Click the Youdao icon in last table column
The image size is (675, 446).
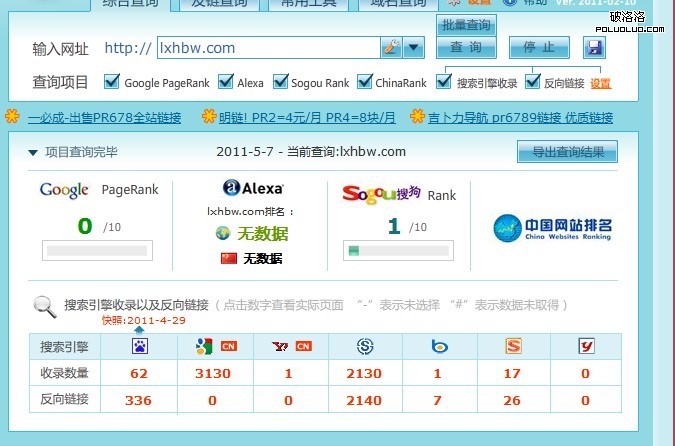(586, 347)
